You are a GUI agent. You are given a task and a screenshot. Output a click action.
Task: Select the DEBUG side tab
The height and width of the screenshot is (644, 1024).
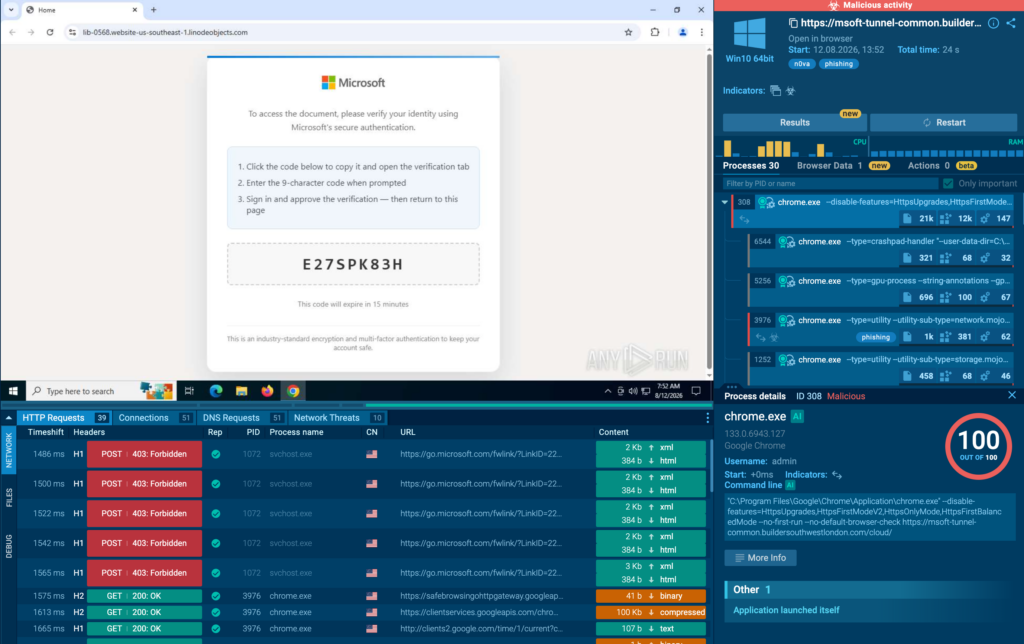click(x=8, y=546)
